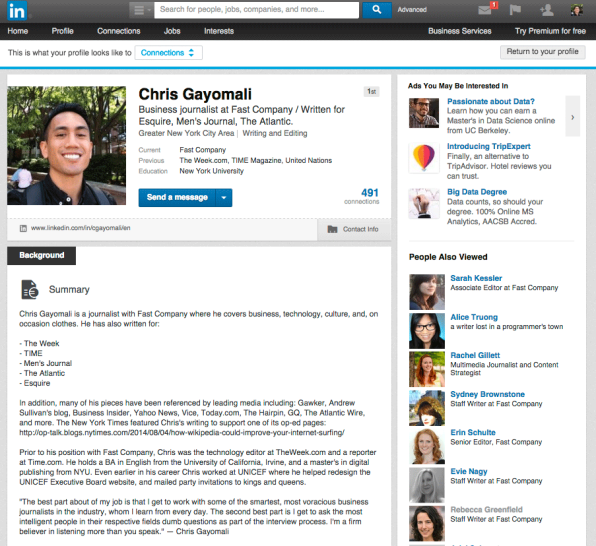This screenshot has height=546, width=596.
Task: Open the Jobs menu
Action: click(172, 31)
